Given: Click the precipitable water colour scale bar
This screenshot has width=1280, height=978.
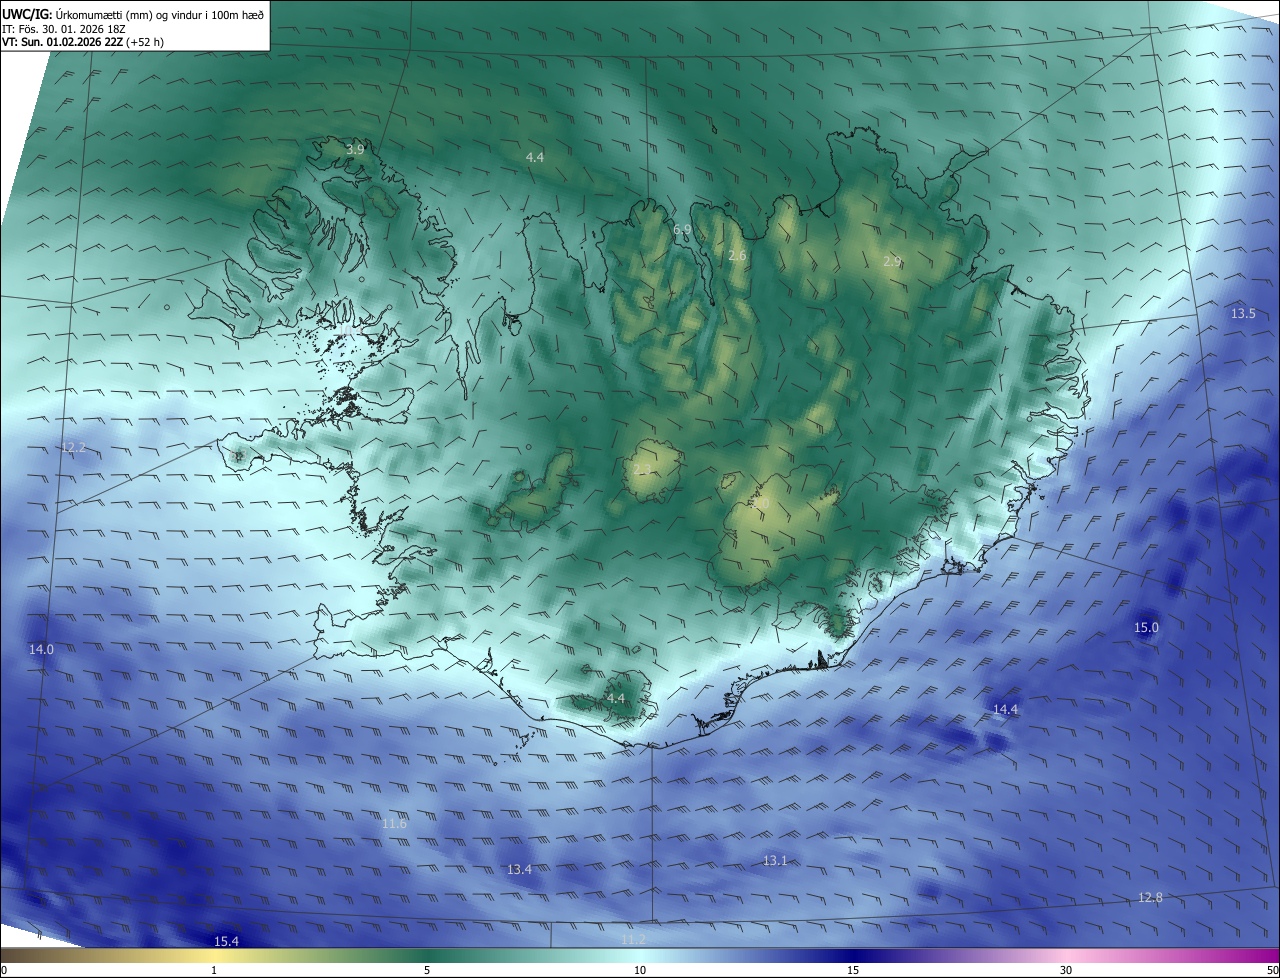Looking at the screenshot, I should tap(640, 955).
